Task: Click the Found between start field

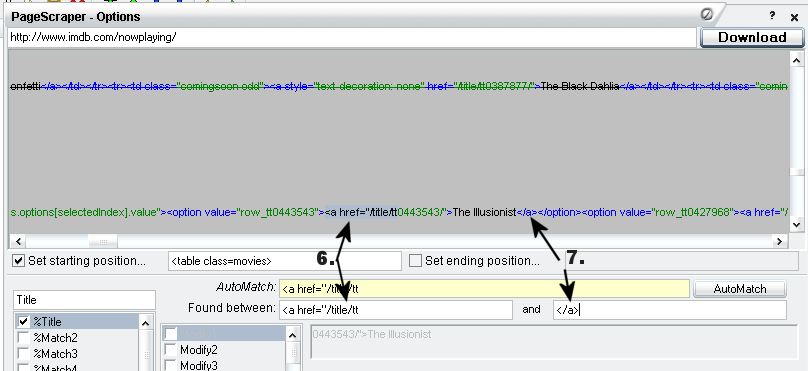Action: point(396,310)
